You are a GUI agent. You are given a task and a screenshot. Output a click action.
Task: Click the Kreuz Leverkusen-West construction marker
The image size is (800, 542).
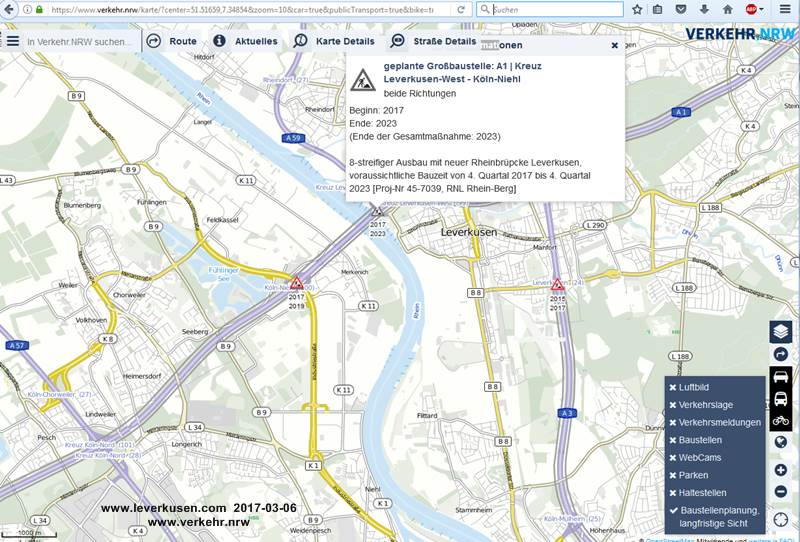(x=378, y=211)
